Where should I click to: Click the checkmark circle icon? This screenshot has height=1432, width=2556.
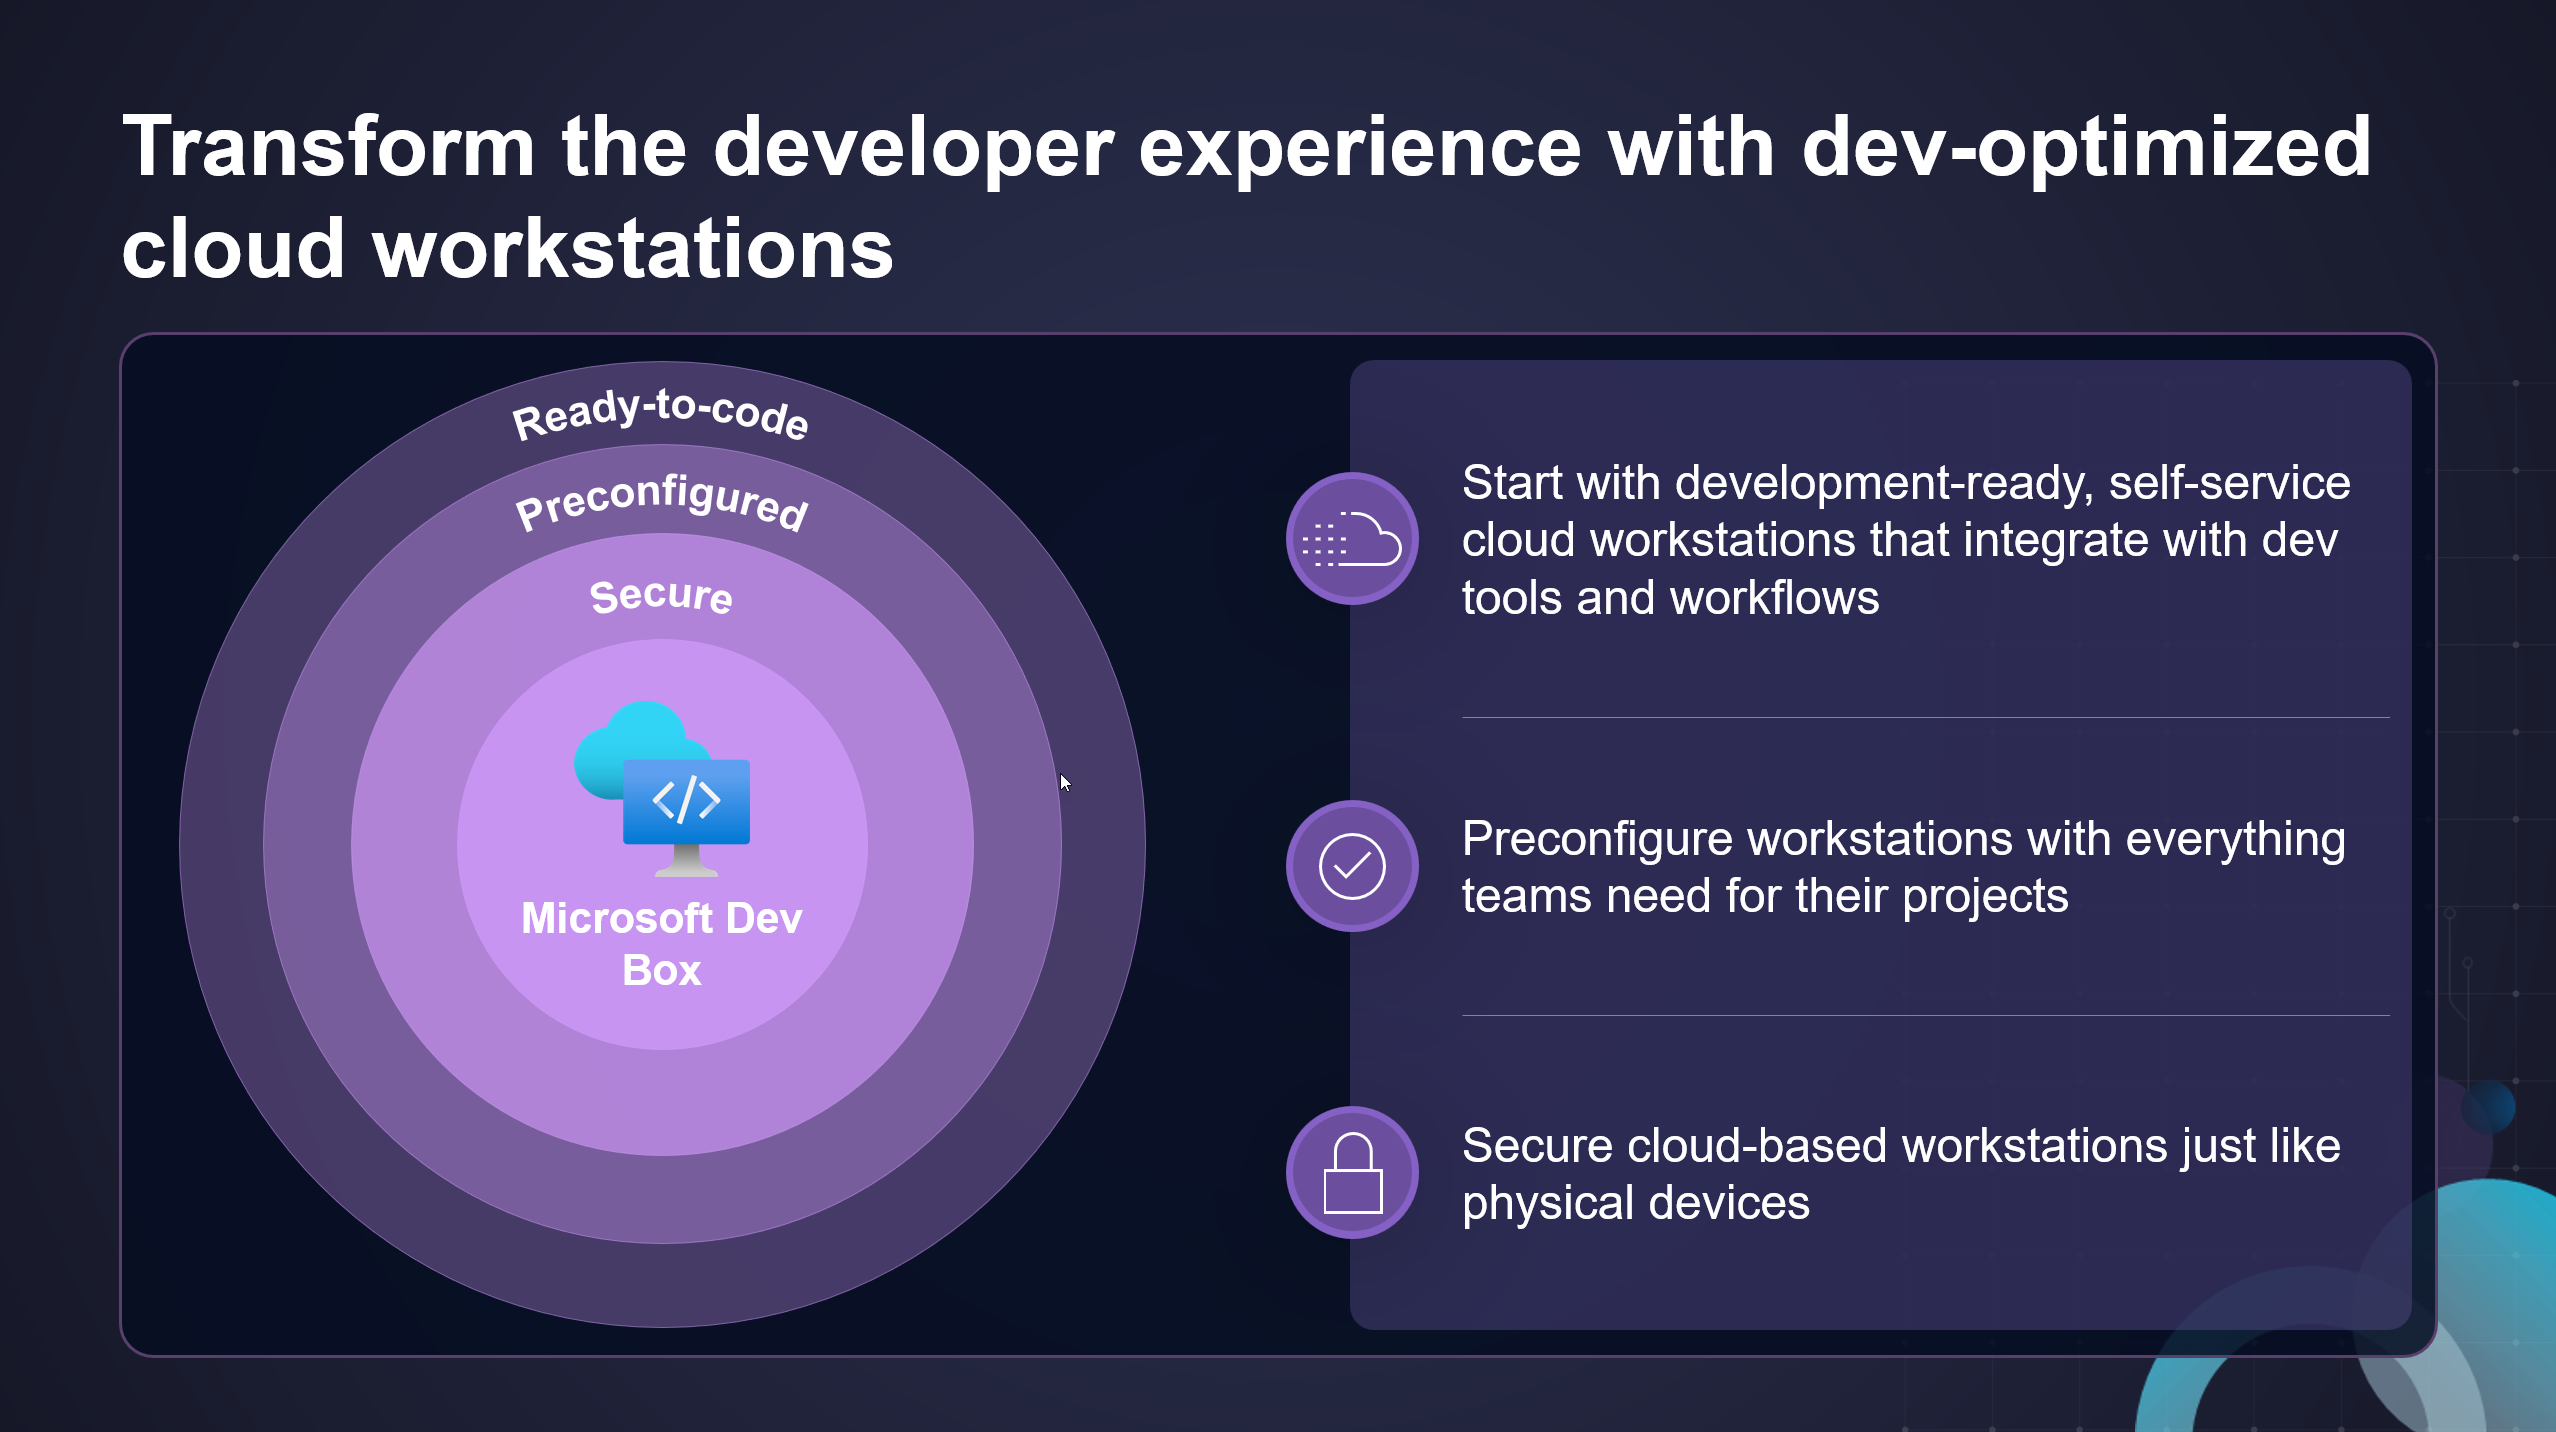tap(1352, 866)
